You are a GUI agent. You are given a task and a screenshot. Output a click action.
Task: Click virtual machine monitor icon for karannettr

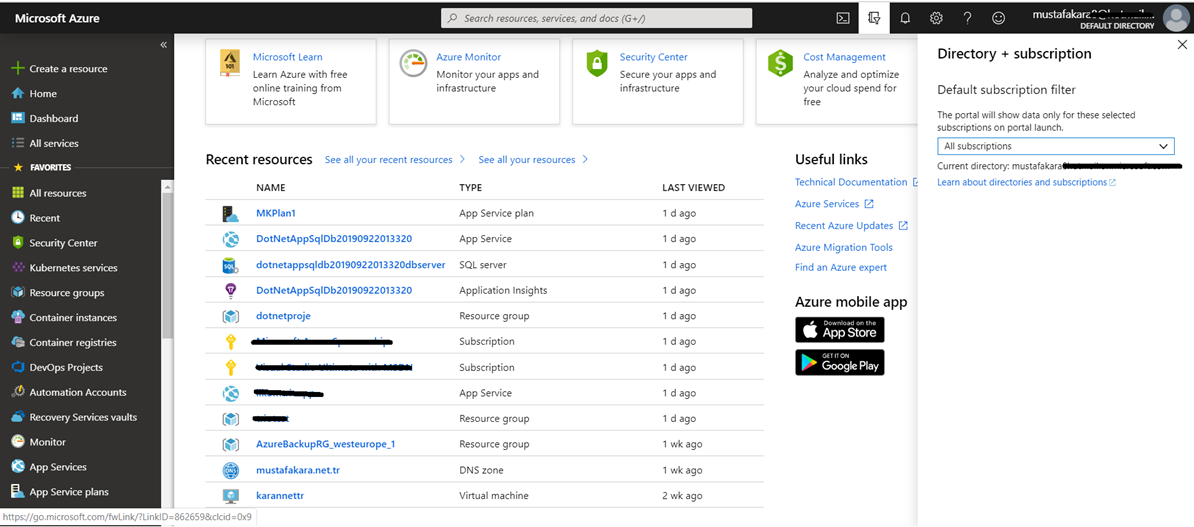[x=230, y=496]
